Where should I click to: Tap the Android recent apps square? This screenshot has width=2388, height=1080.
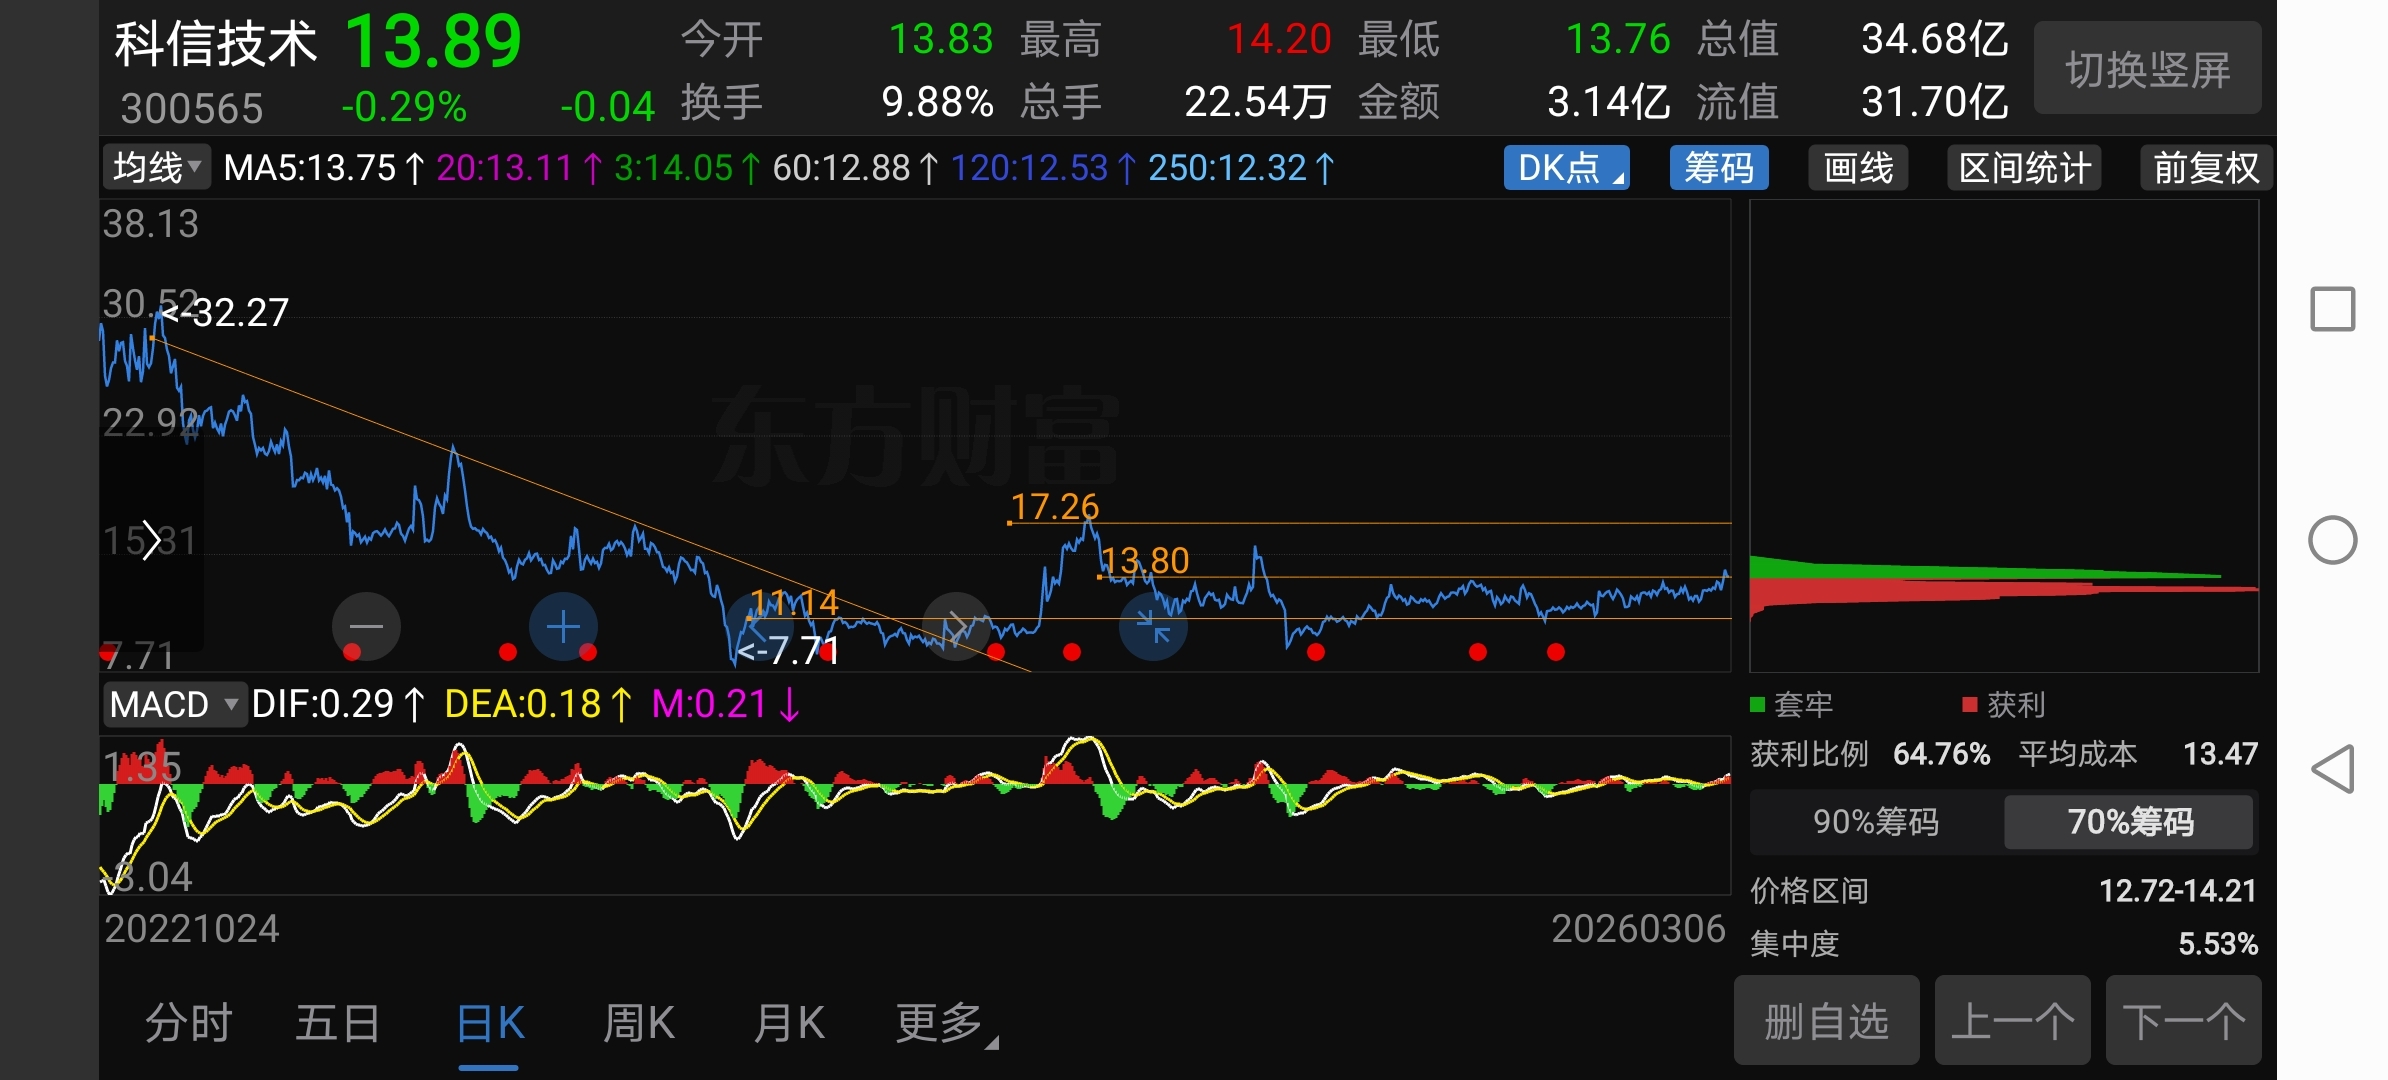2332,309
